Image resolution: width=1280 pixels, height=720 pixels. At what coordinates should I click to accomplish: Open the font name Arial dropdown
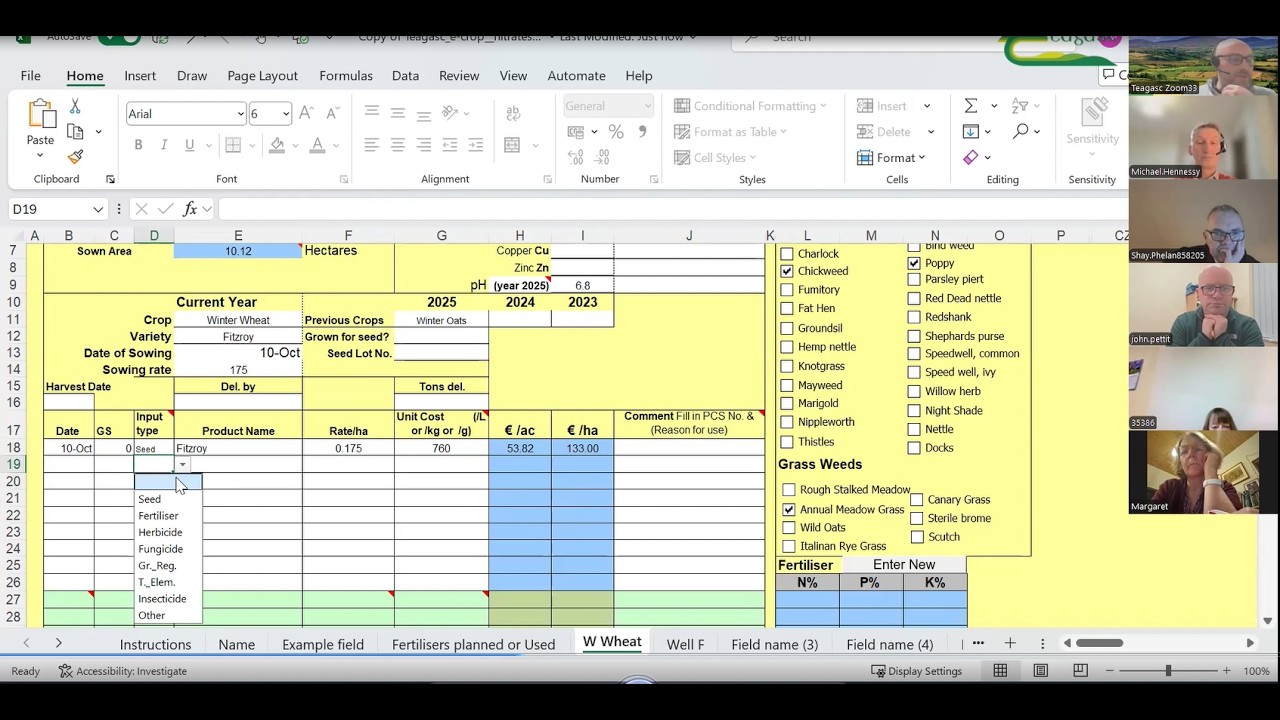[x=240, y=114]
